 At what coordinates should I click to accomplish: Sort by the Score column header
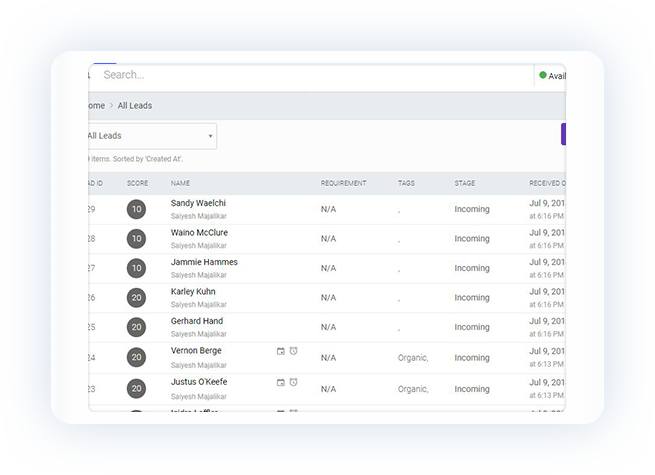coord(137,184)
